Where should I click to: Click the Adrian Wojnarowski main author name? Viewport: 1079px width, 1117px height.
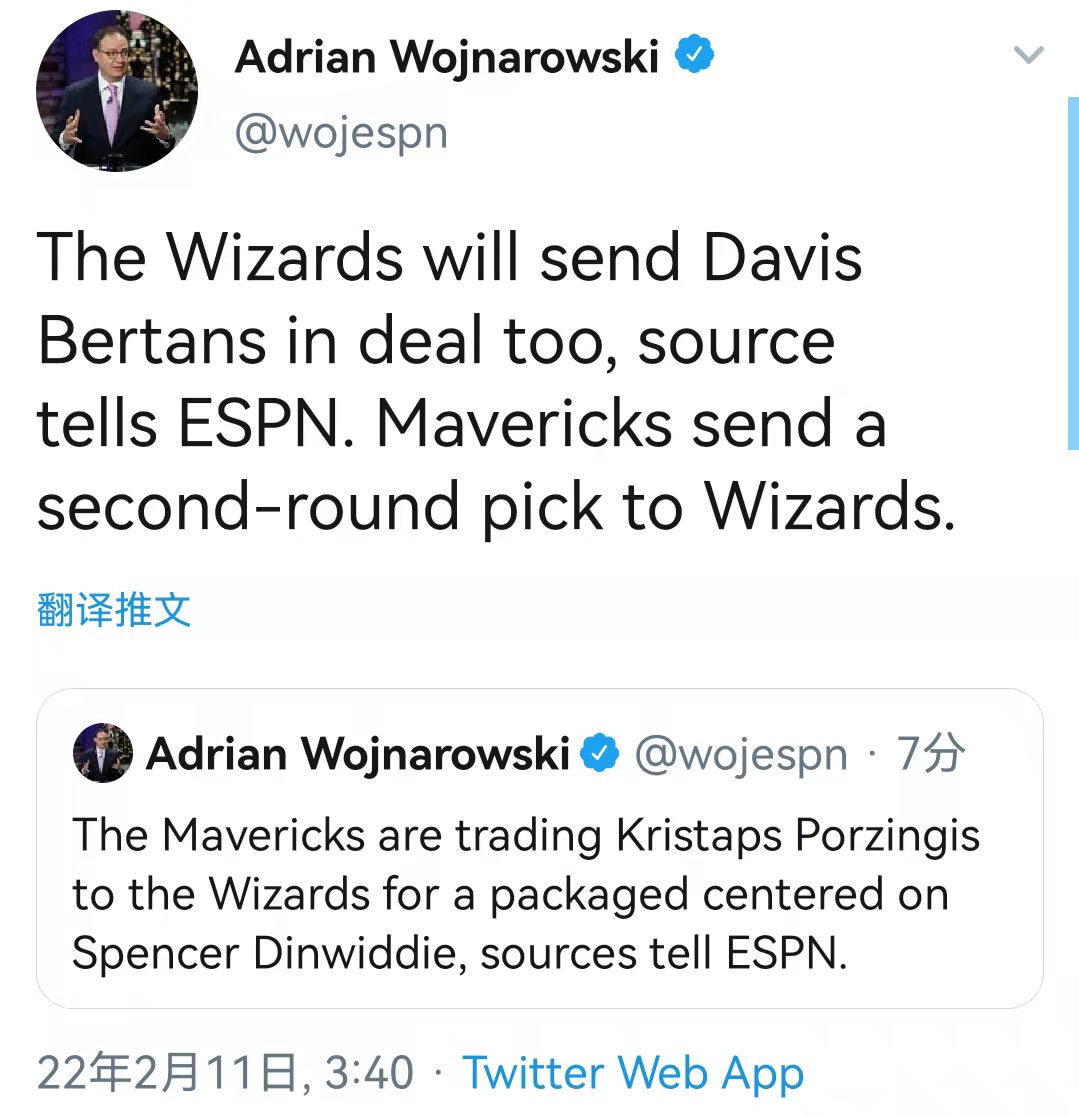tap(447, 56)
